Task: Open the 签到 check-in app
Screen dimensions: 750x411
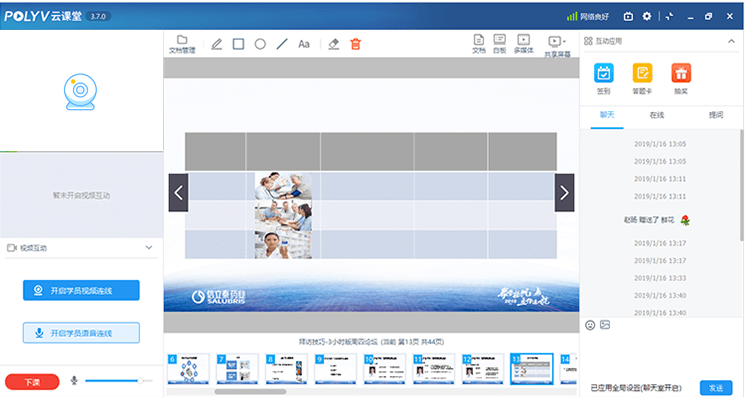Action: [x=604, y=77]
